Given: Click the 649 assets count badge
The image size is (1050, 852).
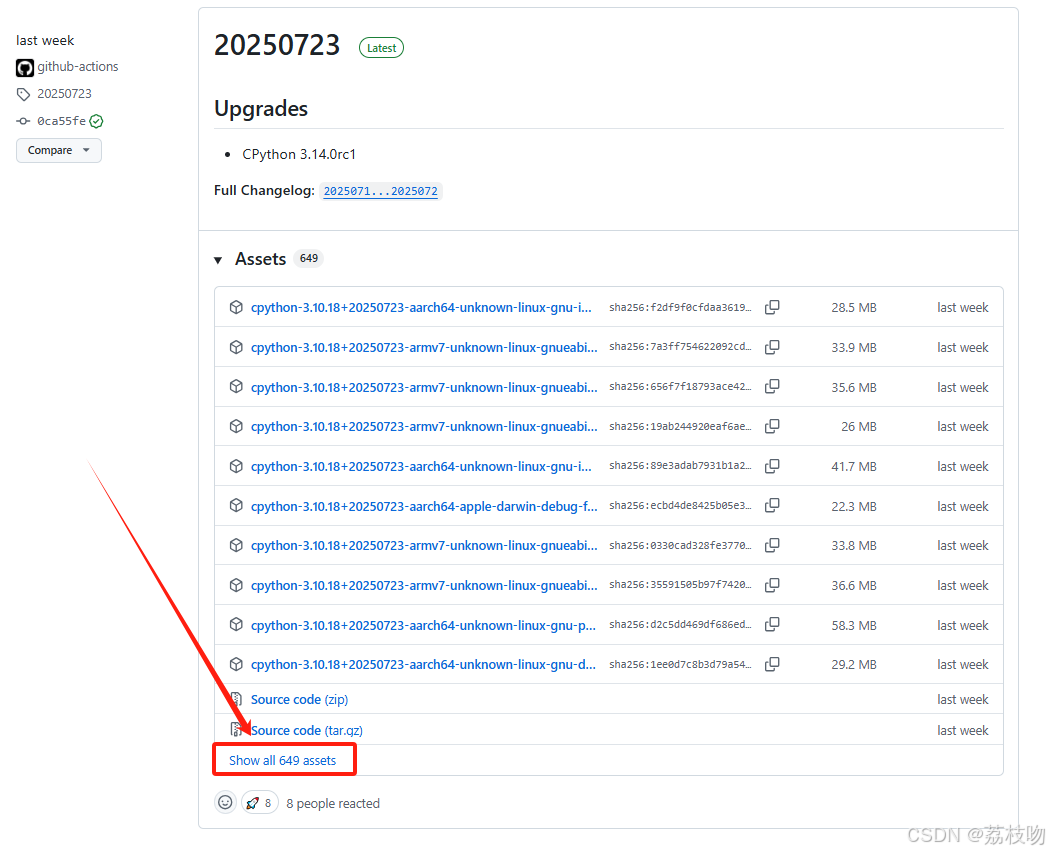Looking at the screenshot, I should [x=309, y=259].
